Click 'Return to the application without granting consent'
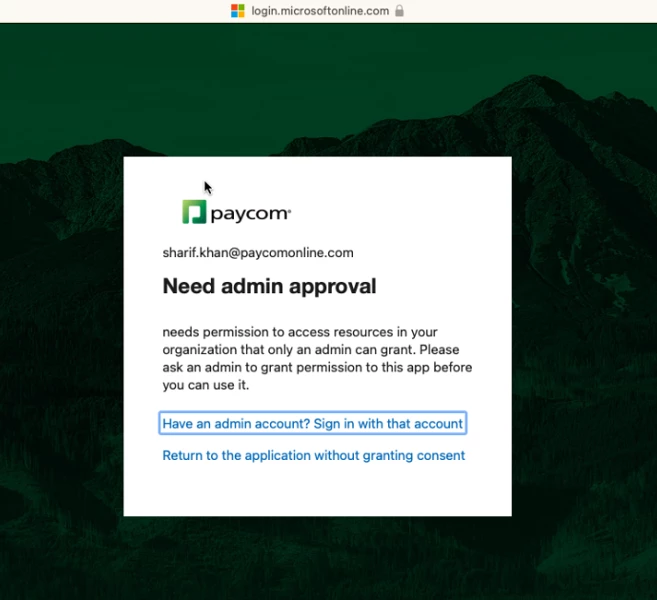Viewport: 657px width, 600px height. 313,455
